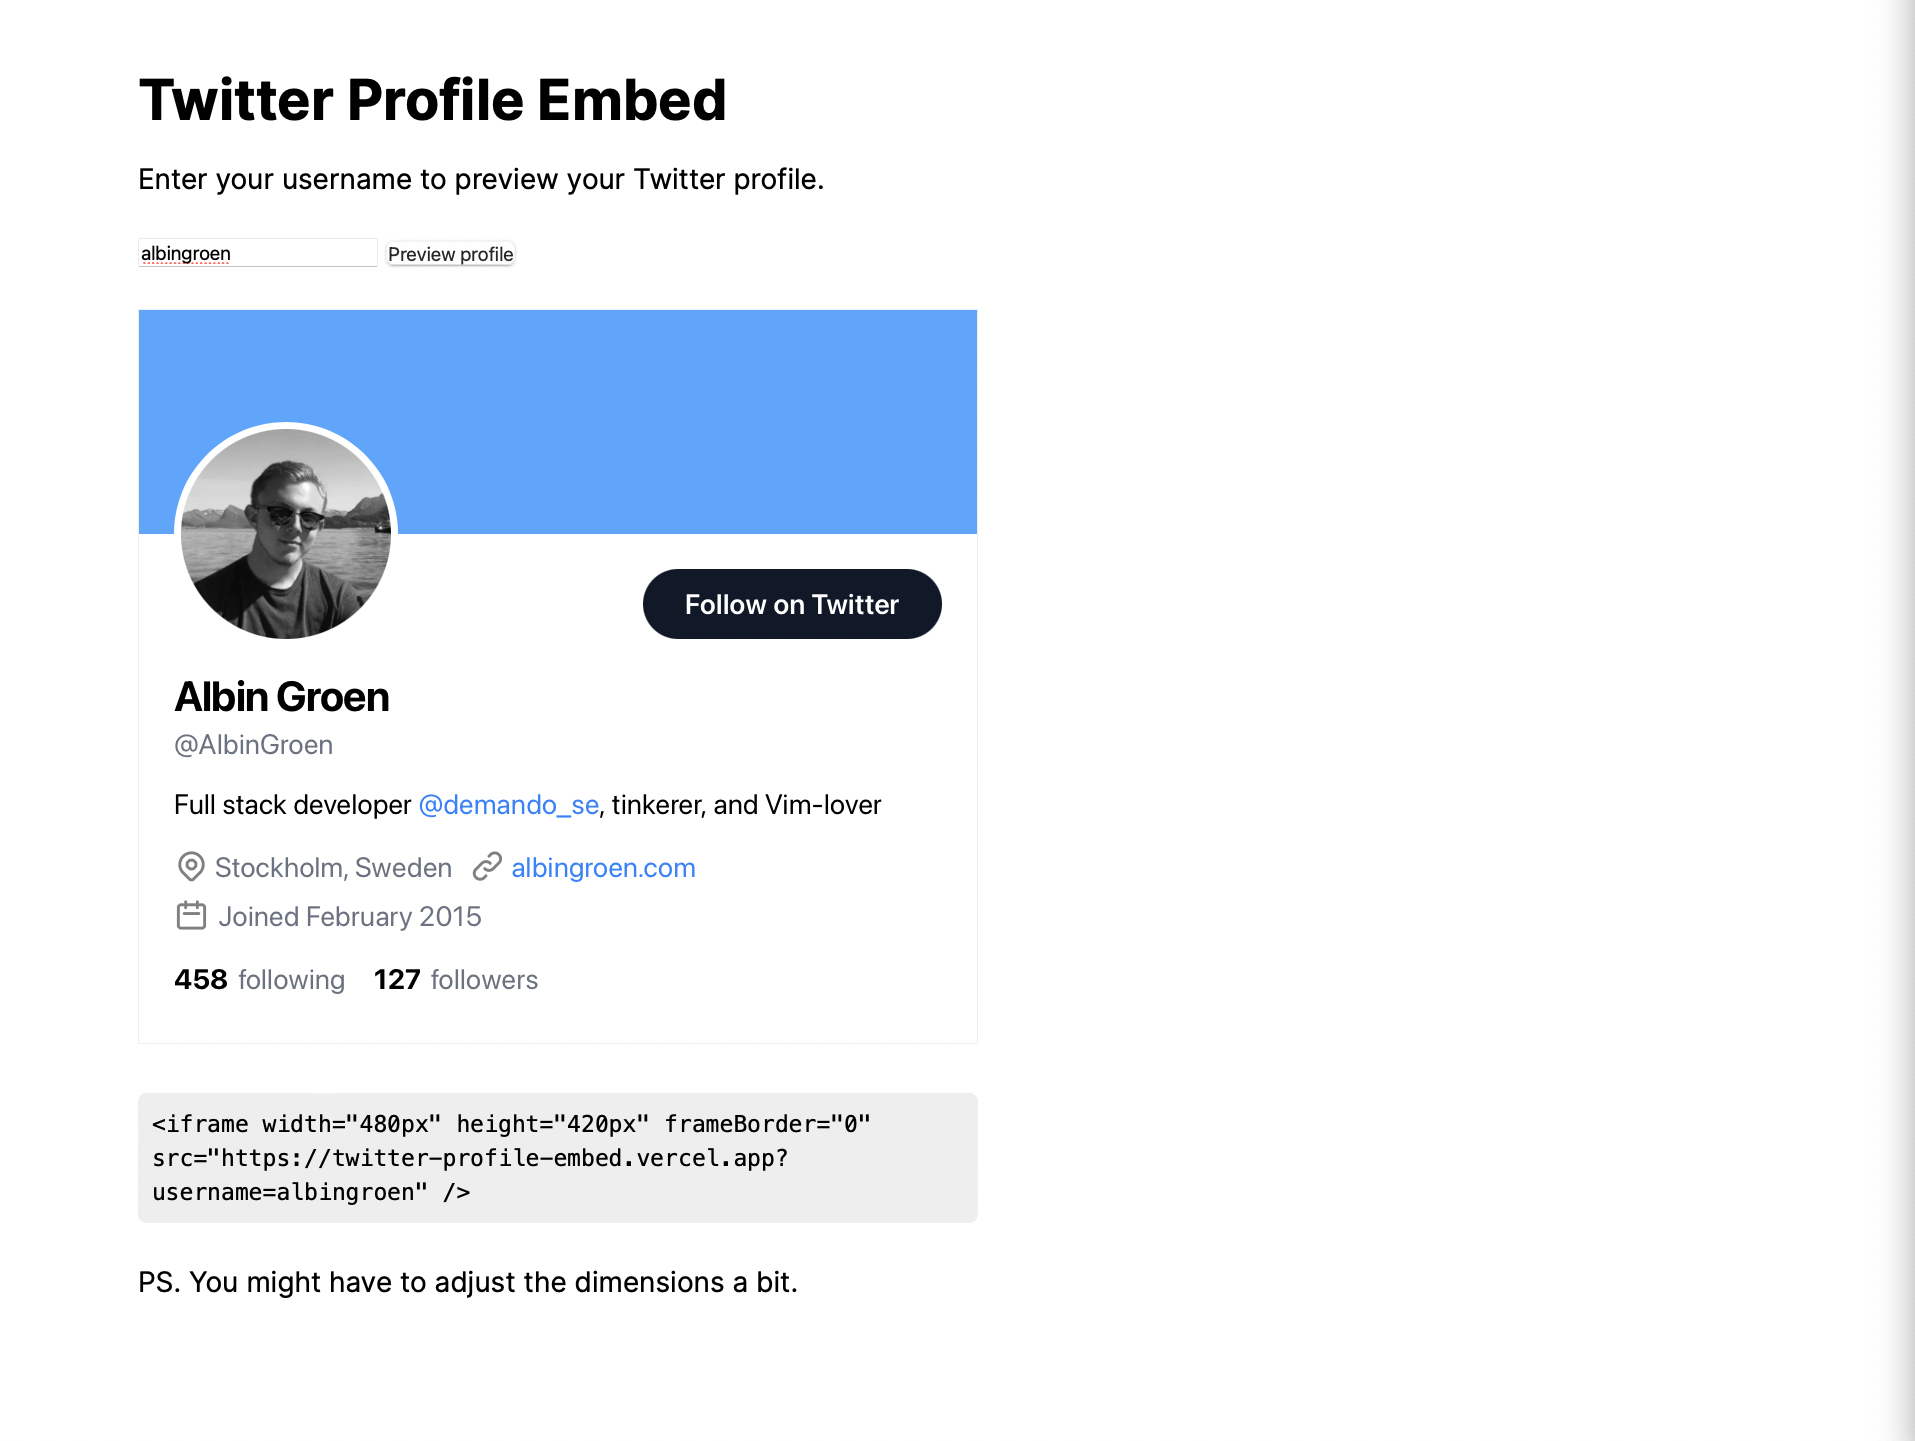Open the Follow on Twitter button

790,604
